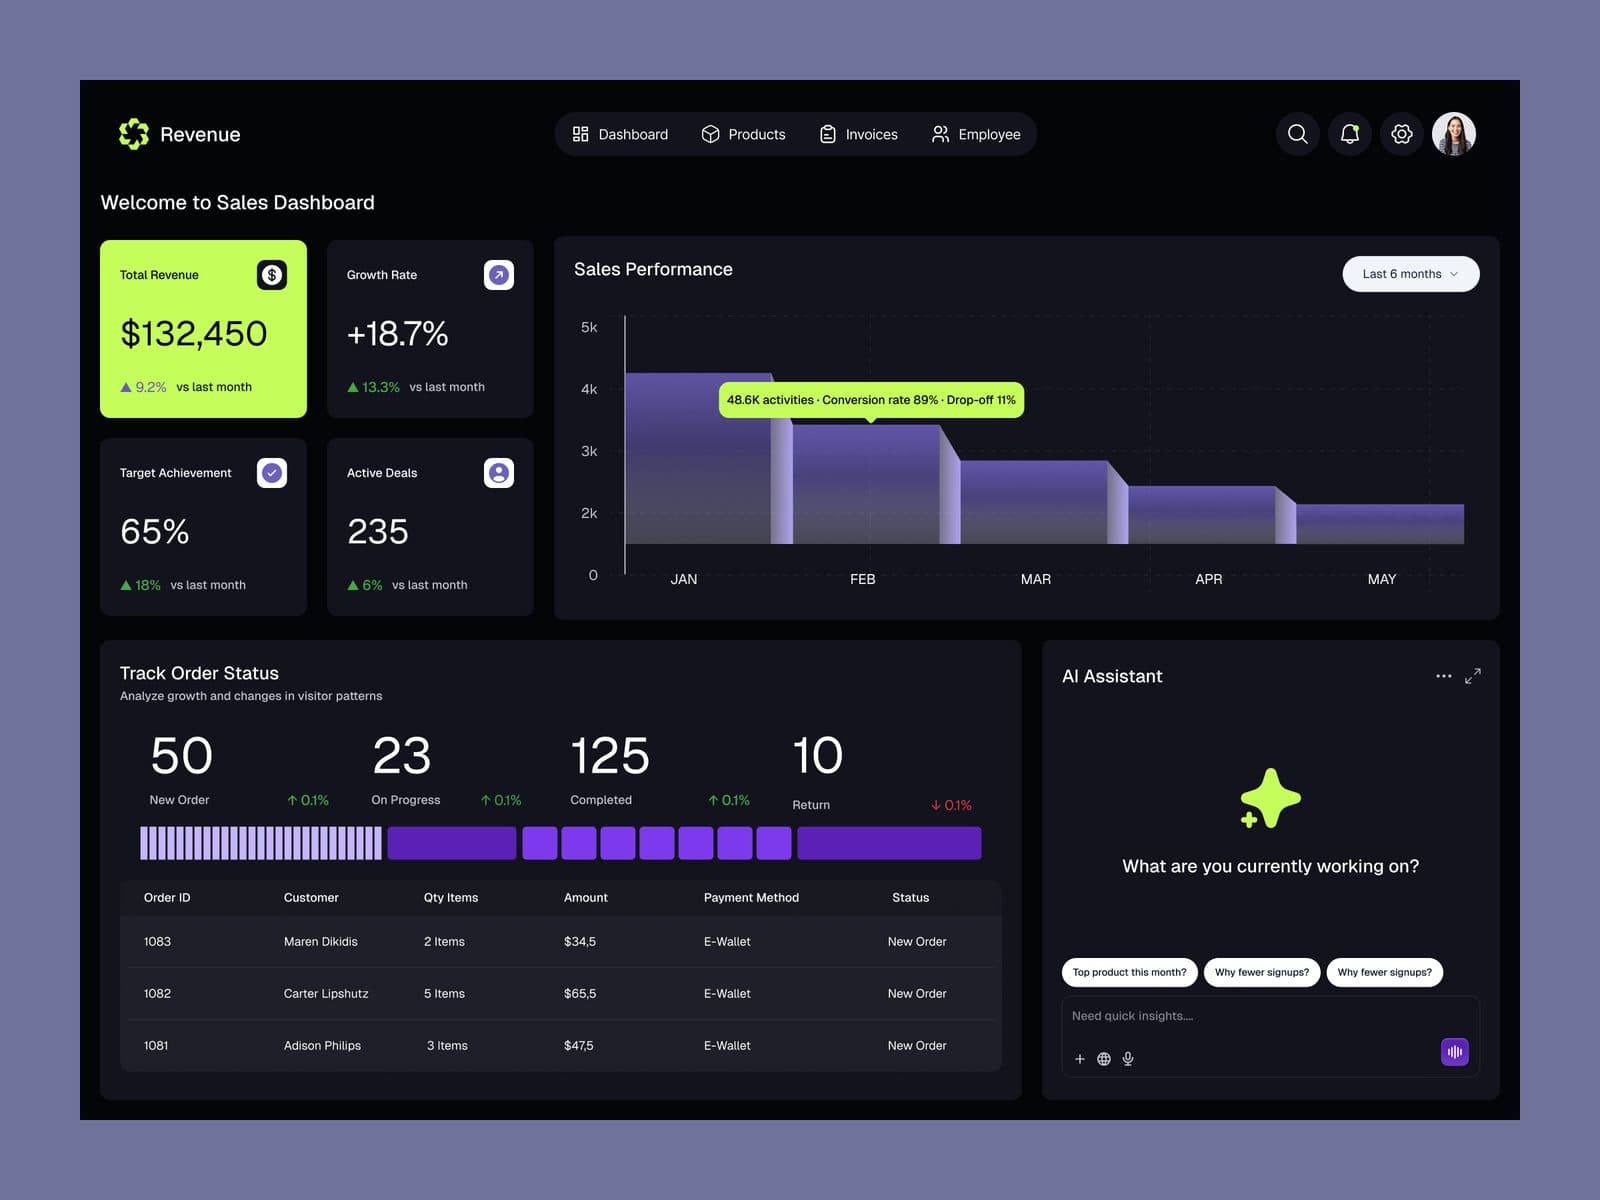1600x1200 pixels.
Task: Click the dollar icon on Total Revenue card
Action: click(x=272, y=275)
